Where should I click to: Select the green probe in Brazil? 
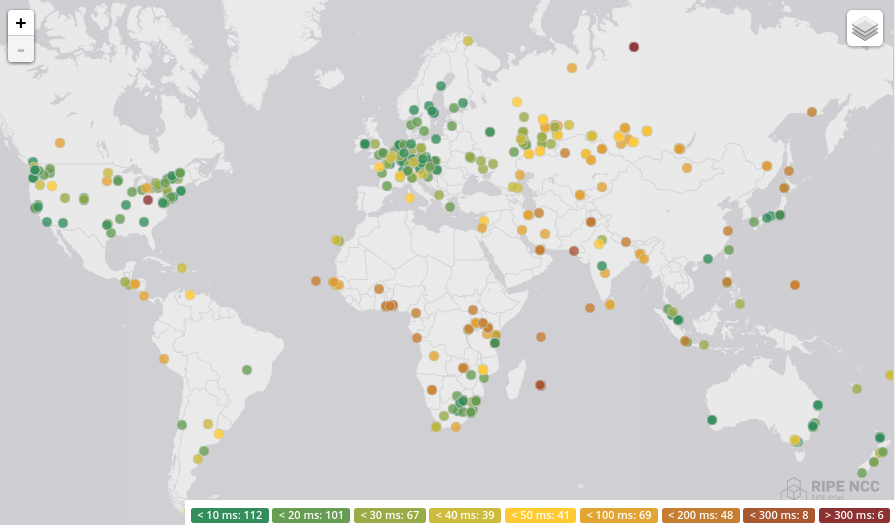[247, 370]
